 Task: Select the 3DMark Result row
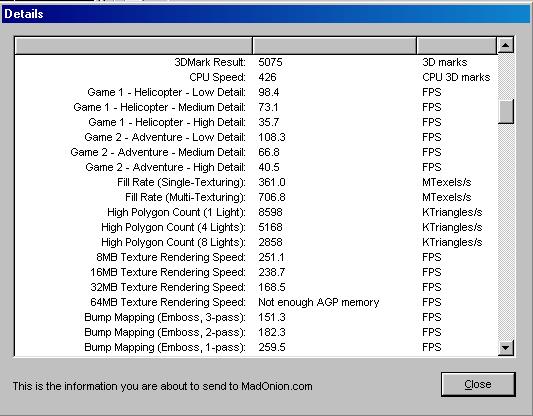256,62
